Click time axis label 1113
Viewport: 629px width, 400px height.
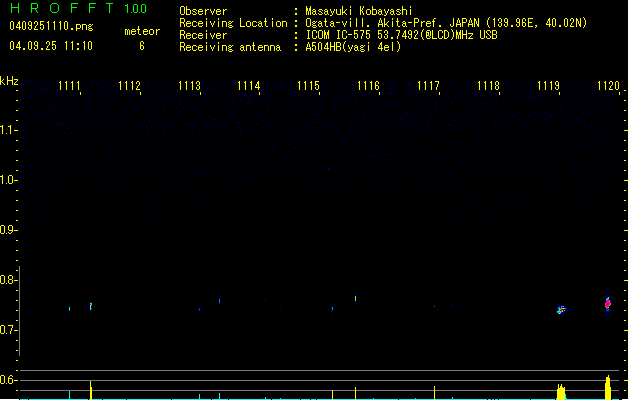pos(189,86)
